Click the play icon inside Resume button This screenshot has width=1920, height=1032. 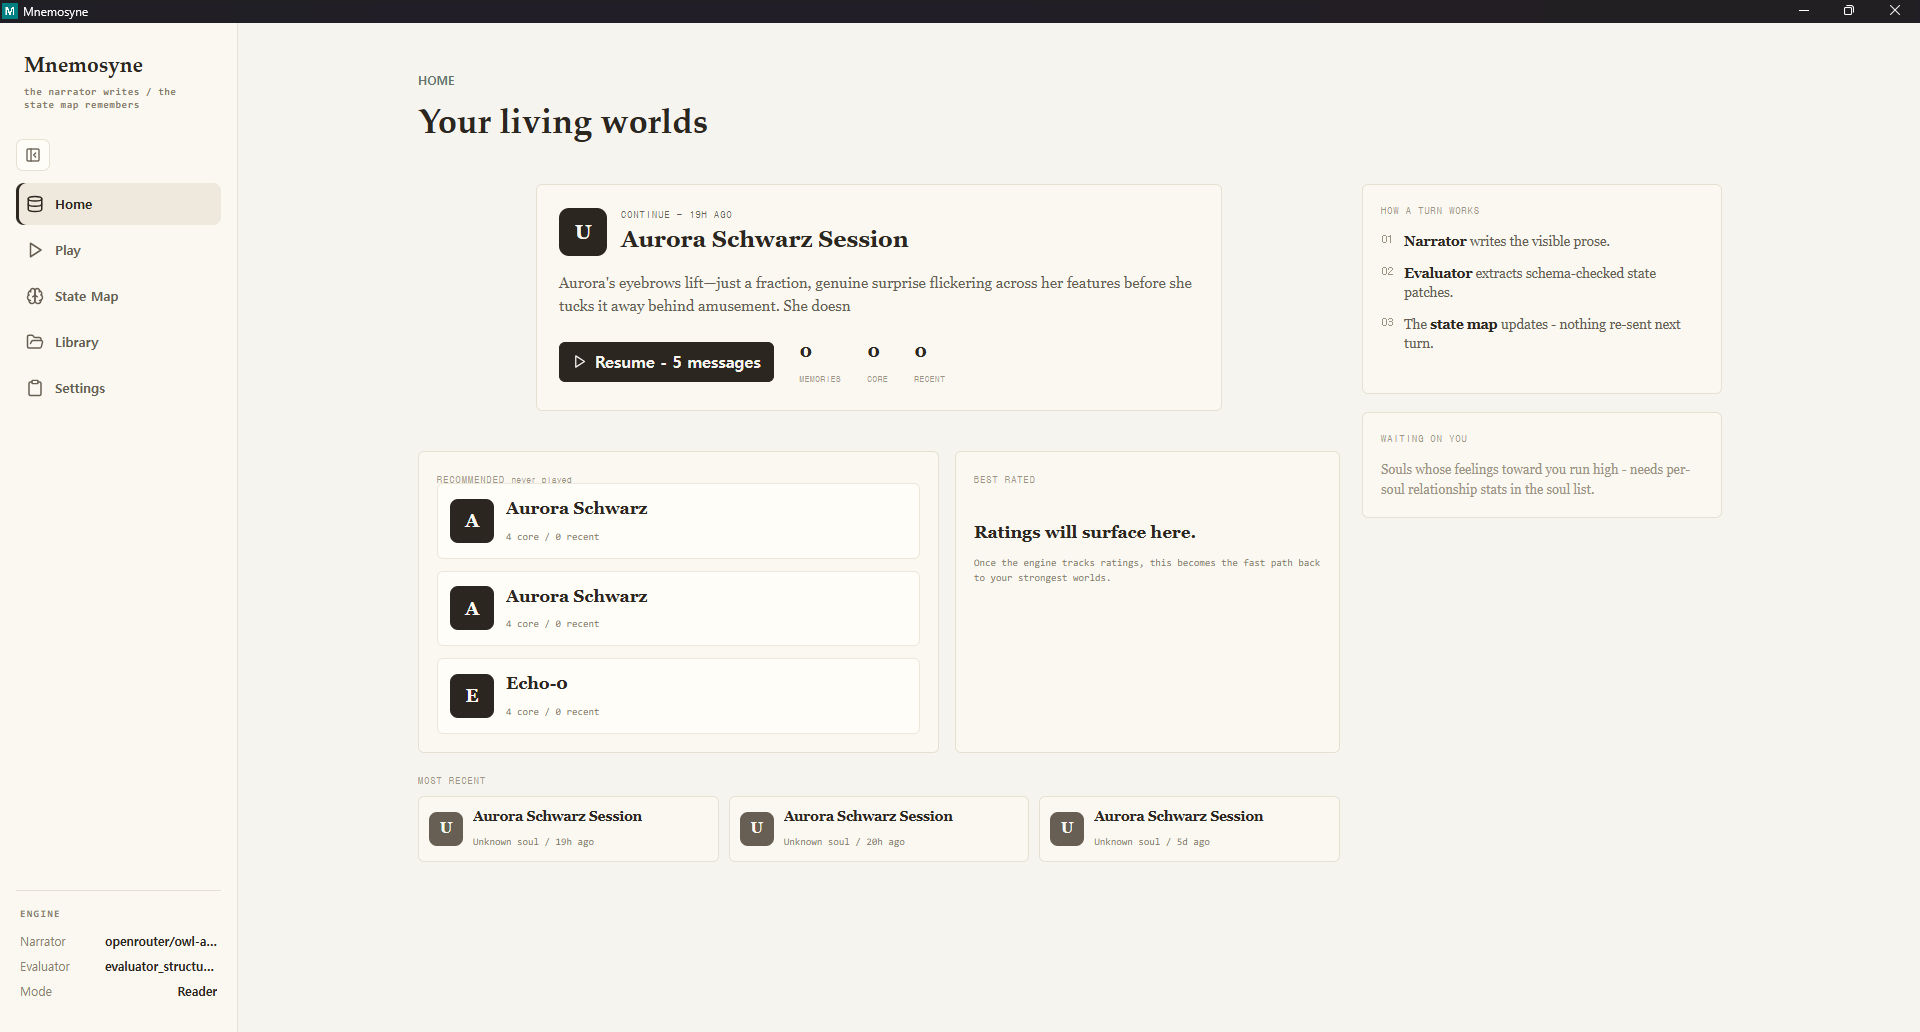pos(580,362)
